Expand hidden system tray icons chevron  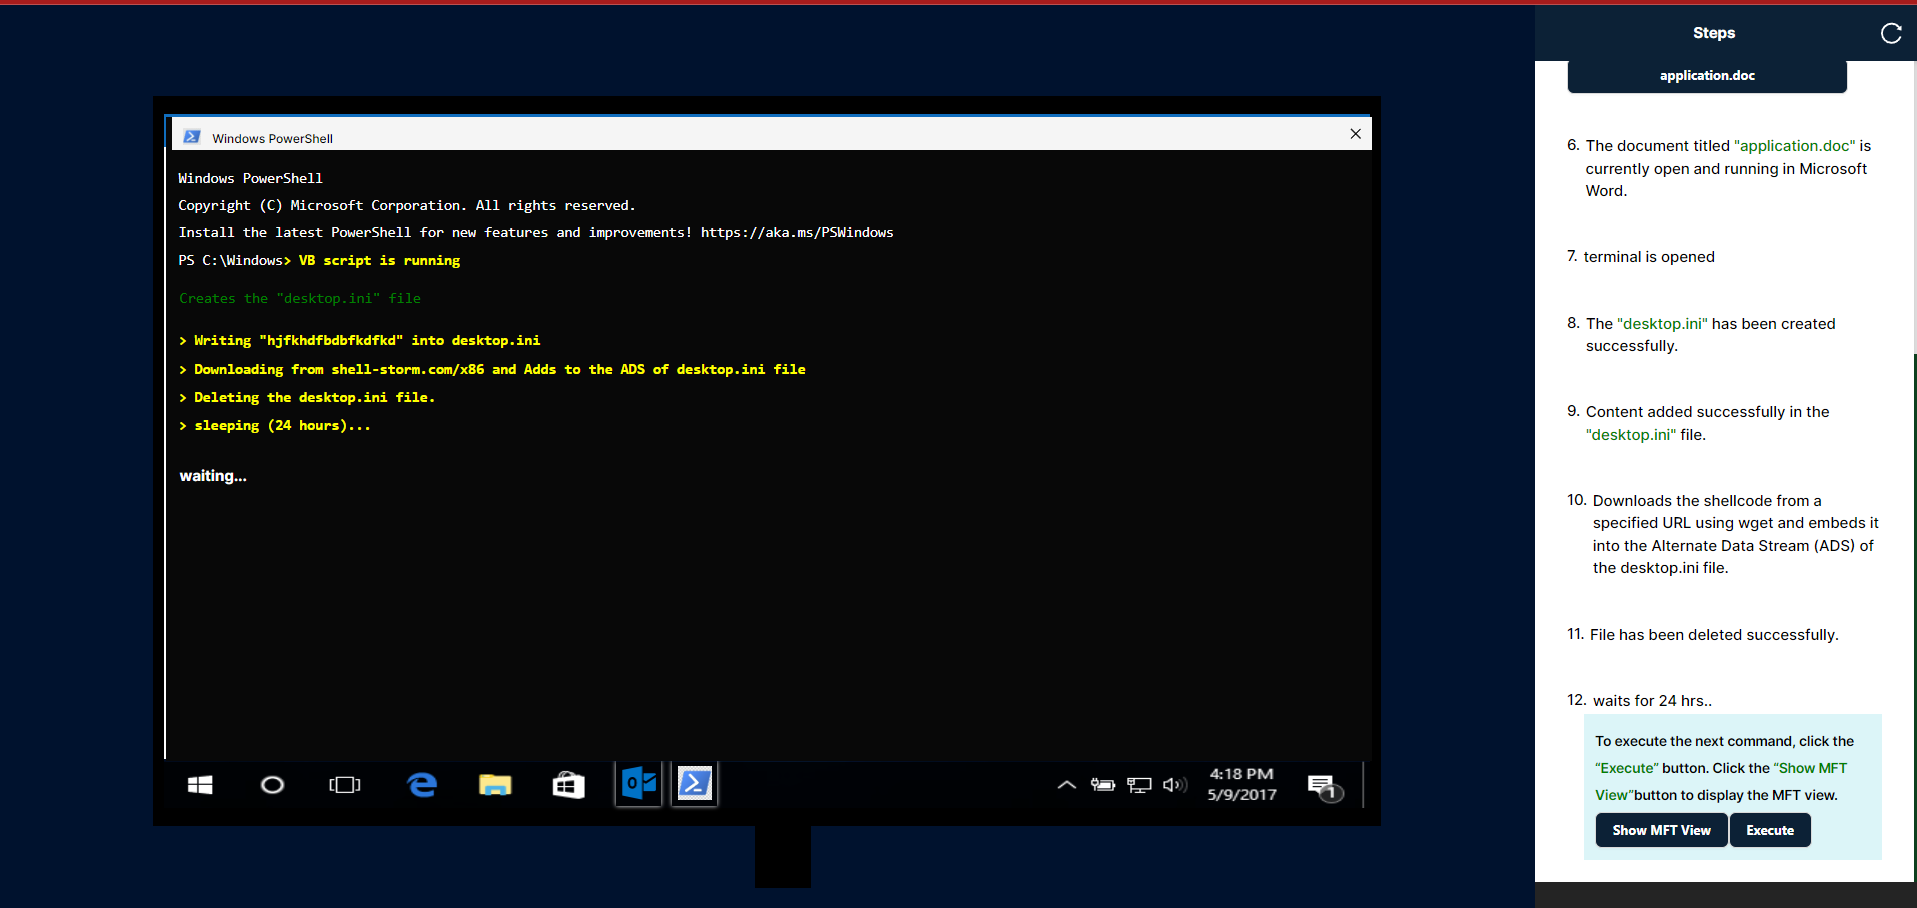point(1066,785)
